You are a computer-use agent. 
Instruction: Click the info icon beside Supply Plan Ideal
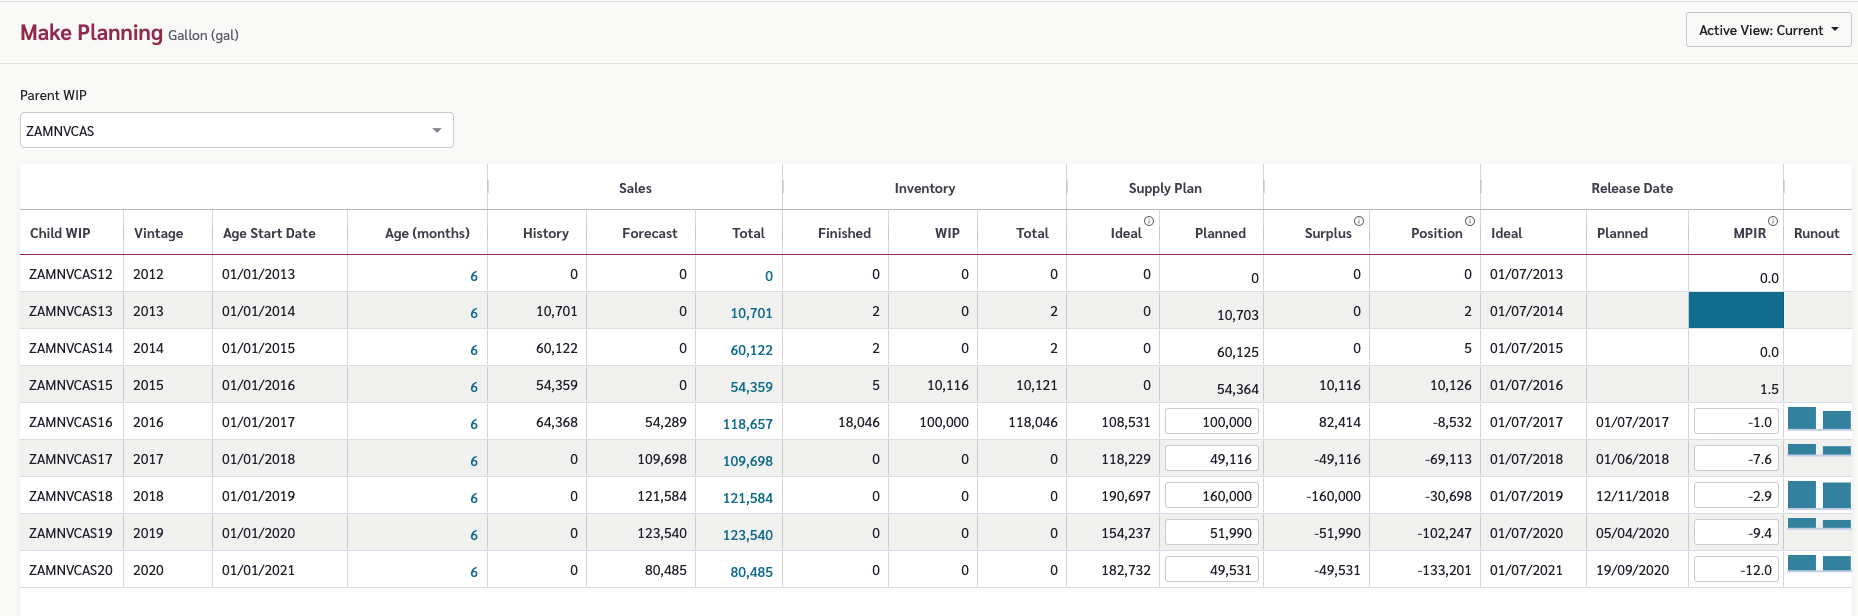pyautogui.click(x=1149, y=221)
